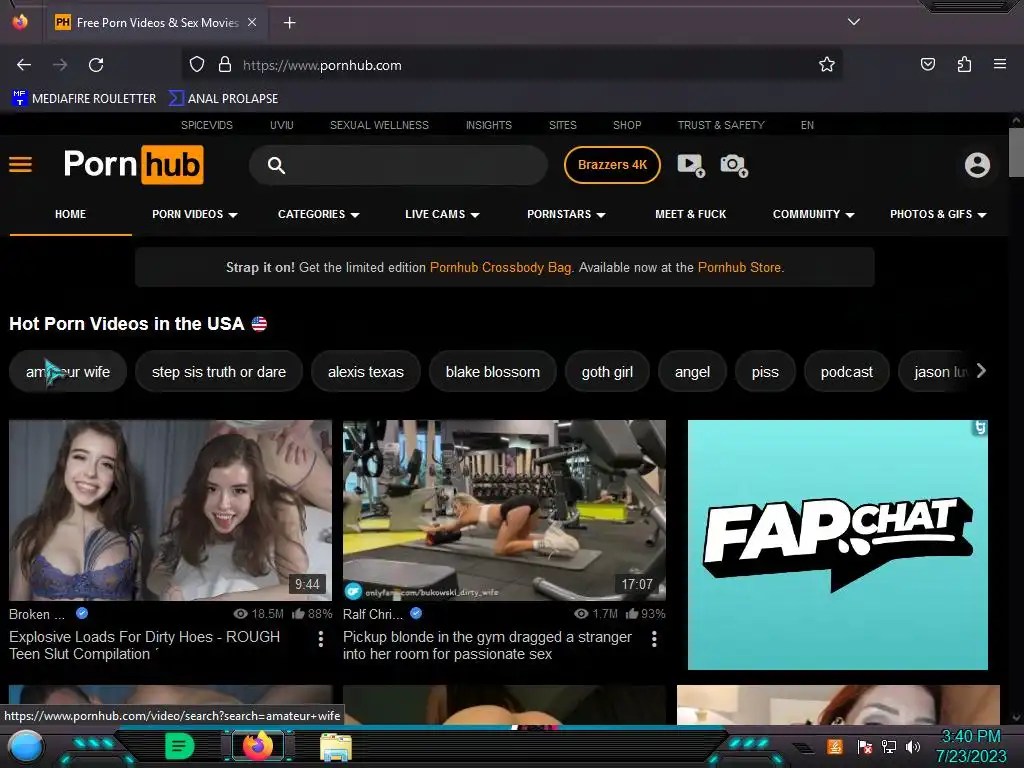
Task: Open the SHOP link
Action: [x=627, y=125]
